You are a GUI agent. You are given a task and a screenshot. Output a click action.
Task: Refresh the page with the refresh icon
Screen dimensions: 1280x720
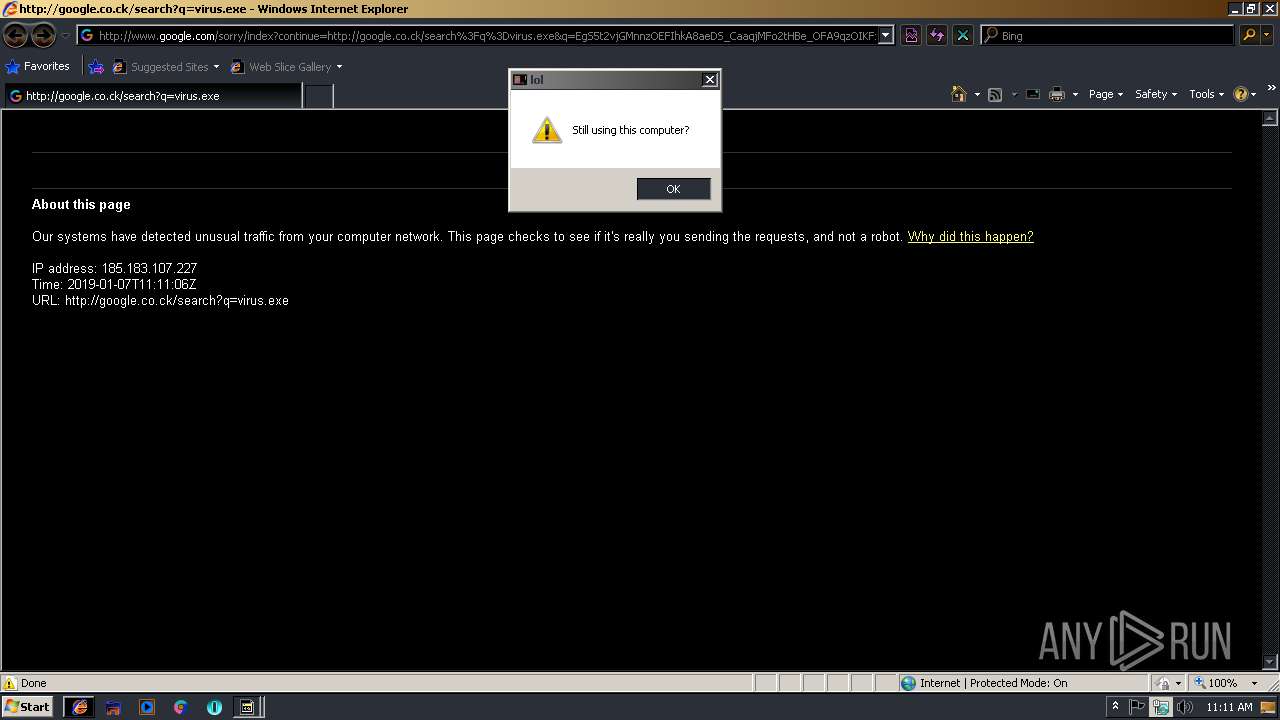(x=937, y=35)
